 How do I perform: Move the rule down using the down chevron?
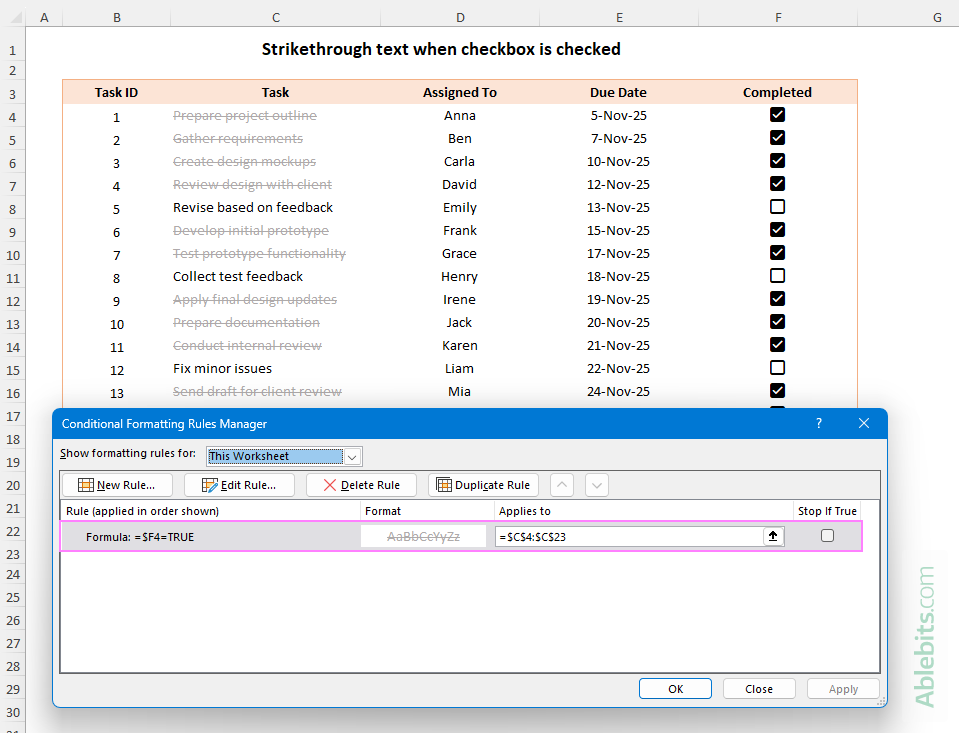pyautogui.click(x=596, y=485)
